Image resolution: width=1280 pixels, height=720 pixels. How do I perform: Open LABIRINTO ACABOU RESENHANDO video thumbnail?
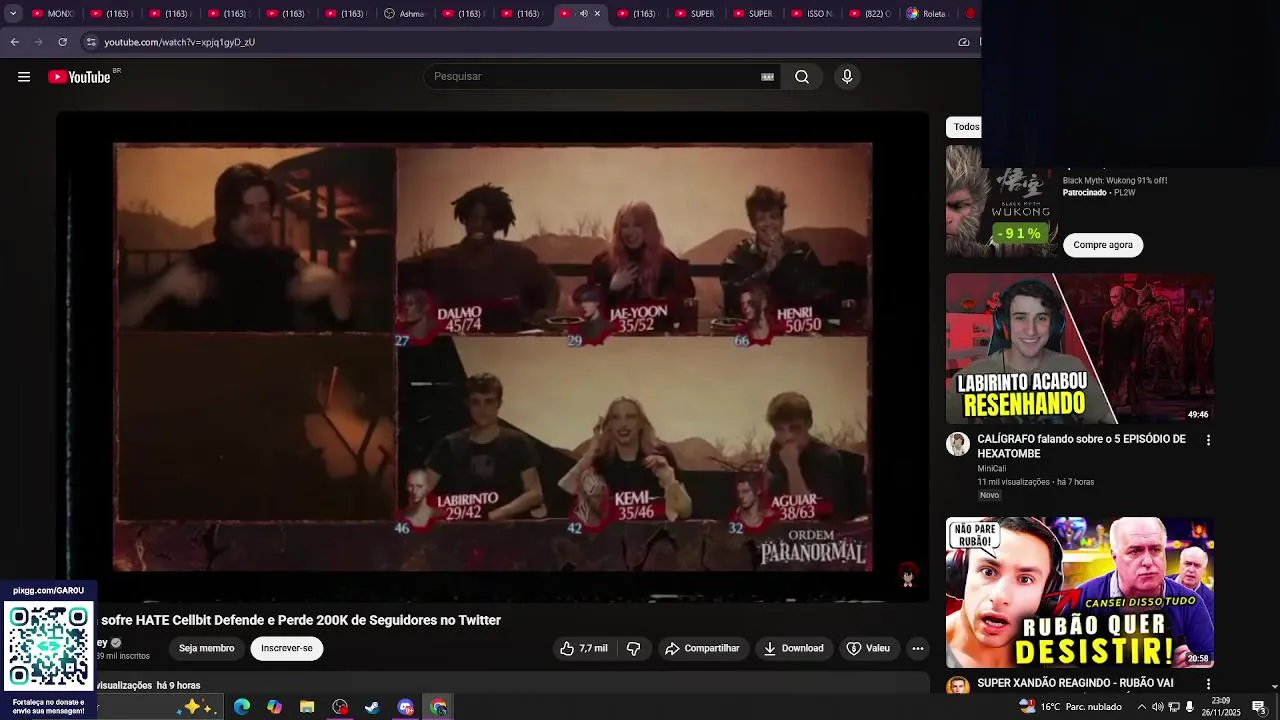1080,348
